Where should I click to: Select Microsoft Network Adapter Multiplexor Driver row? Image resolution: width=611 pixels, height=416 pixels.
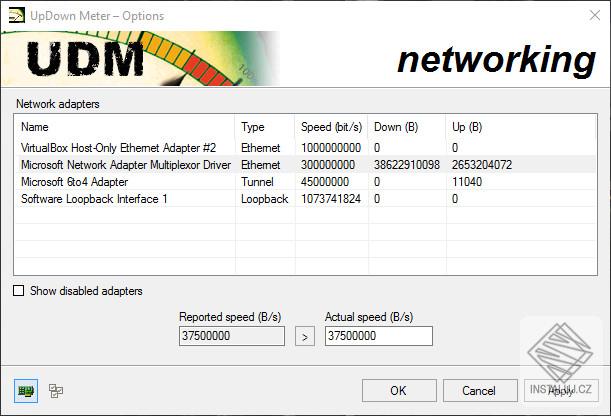tap(305, 165)
